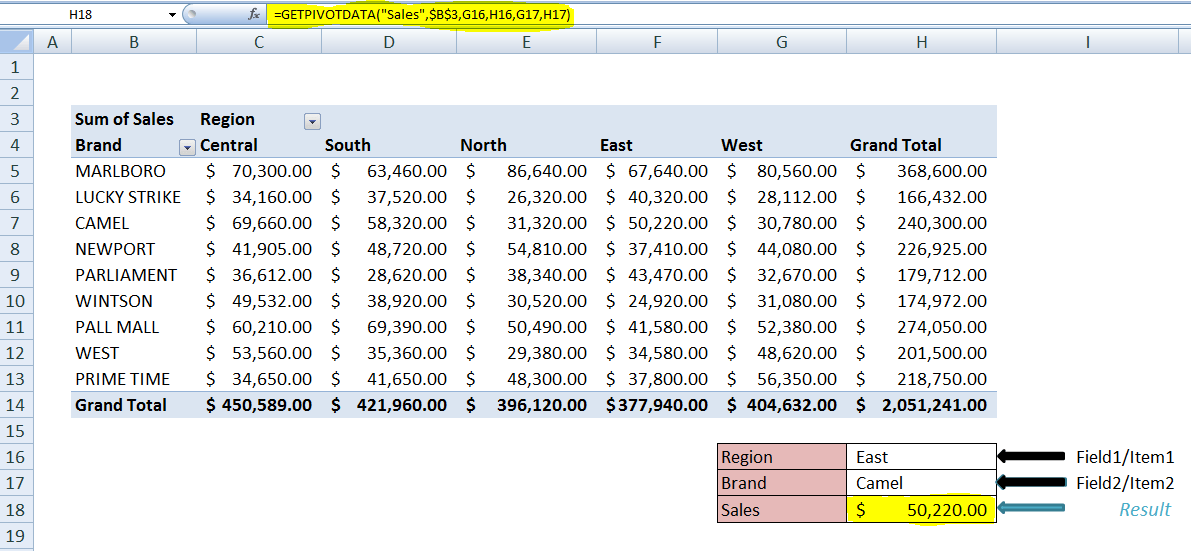Click the Central column heading cell
The height and width of the screenshot is (551, 1191).
point(259,145)
